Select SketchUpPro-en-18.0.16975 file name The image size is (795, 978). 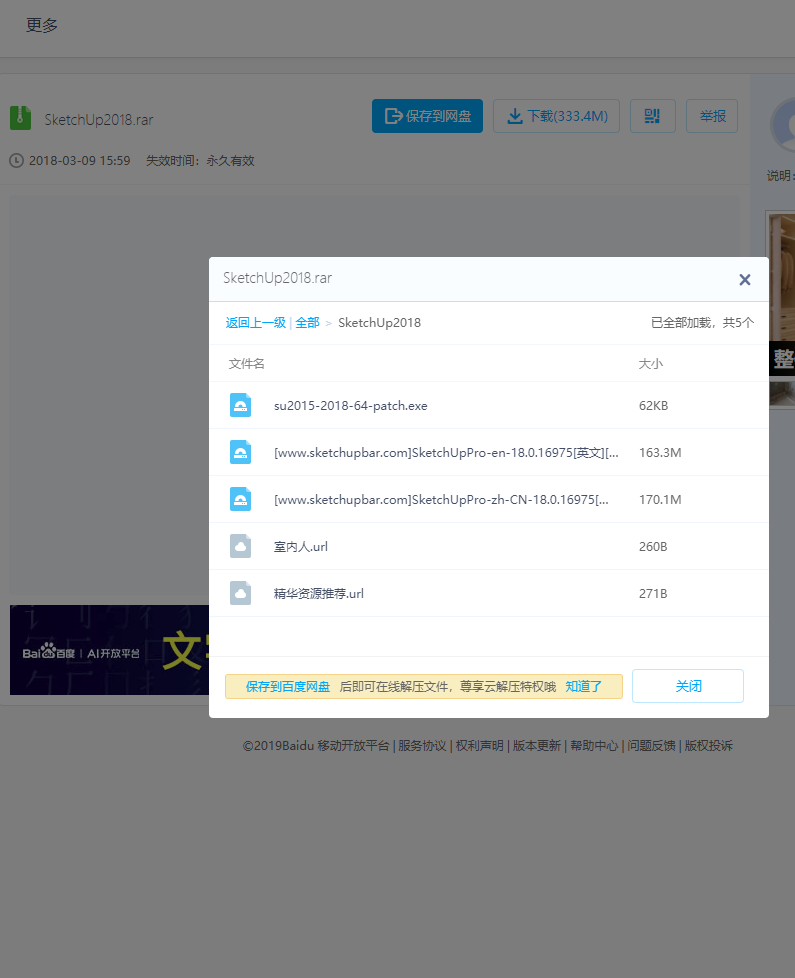(446, 453)
